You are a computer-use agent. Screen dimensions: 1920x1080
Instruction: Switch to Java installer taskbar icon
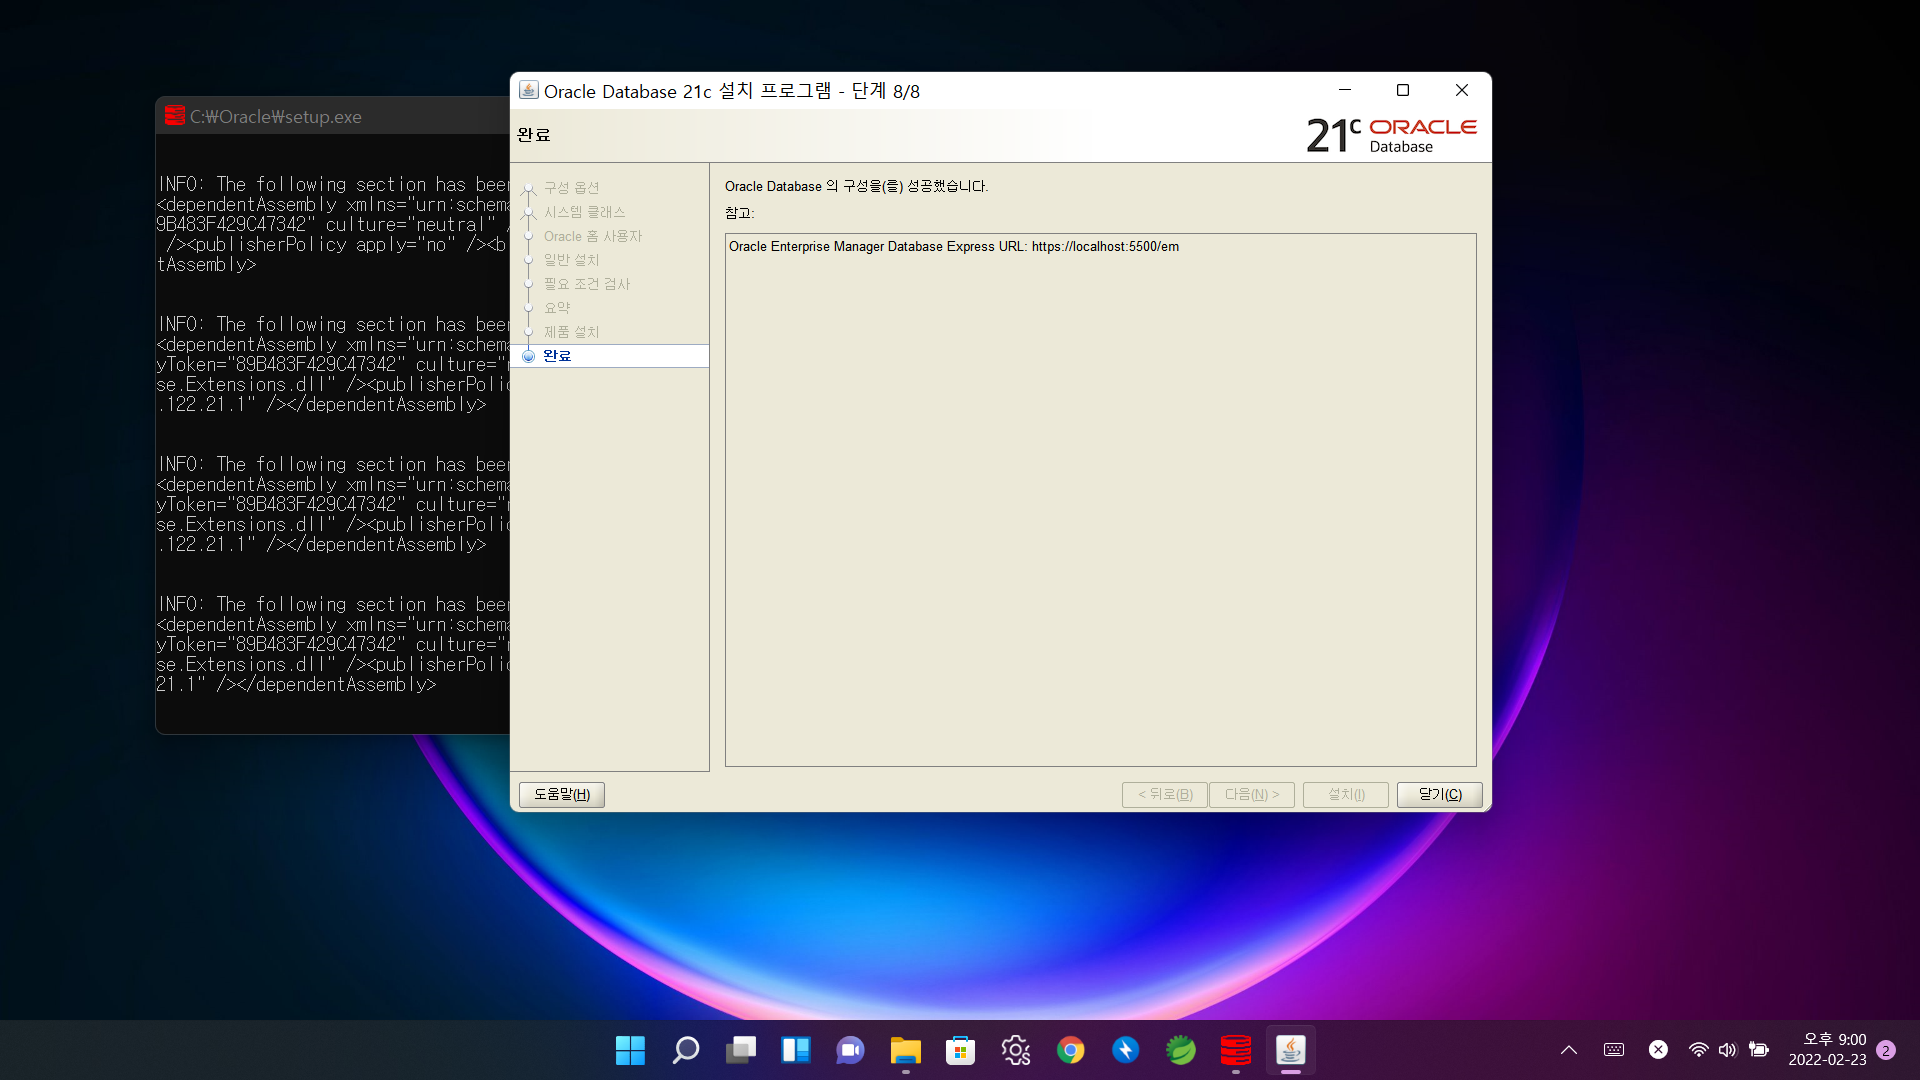click(x=1291, y=1050)
